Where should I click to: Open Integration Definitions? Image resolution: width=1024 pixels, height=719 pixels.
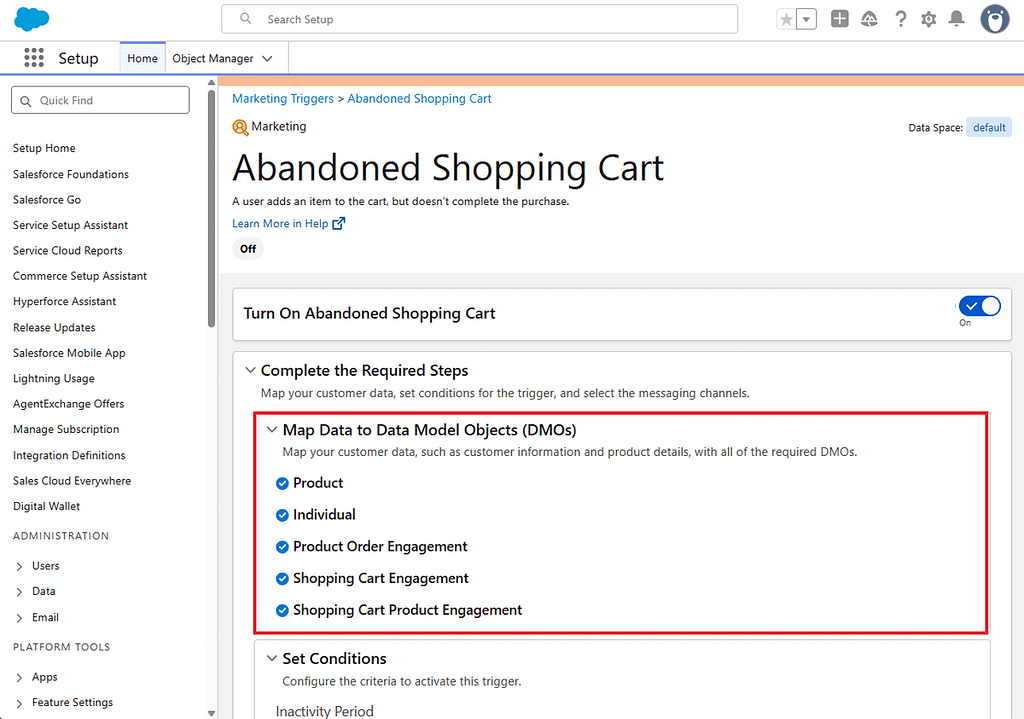[x=69, y=456]
